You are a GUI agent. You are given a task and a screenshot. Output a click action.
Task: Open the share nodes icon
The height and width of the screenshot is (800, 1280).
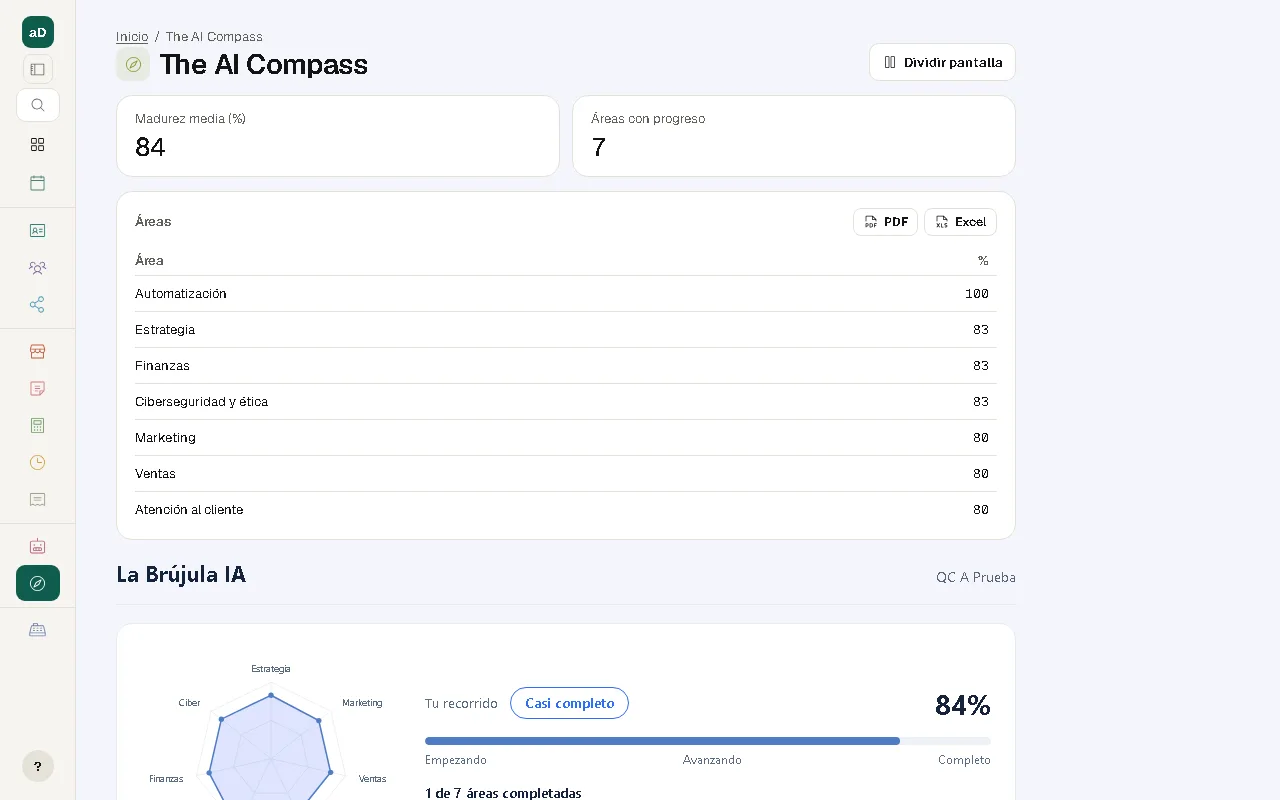[38, 305]
